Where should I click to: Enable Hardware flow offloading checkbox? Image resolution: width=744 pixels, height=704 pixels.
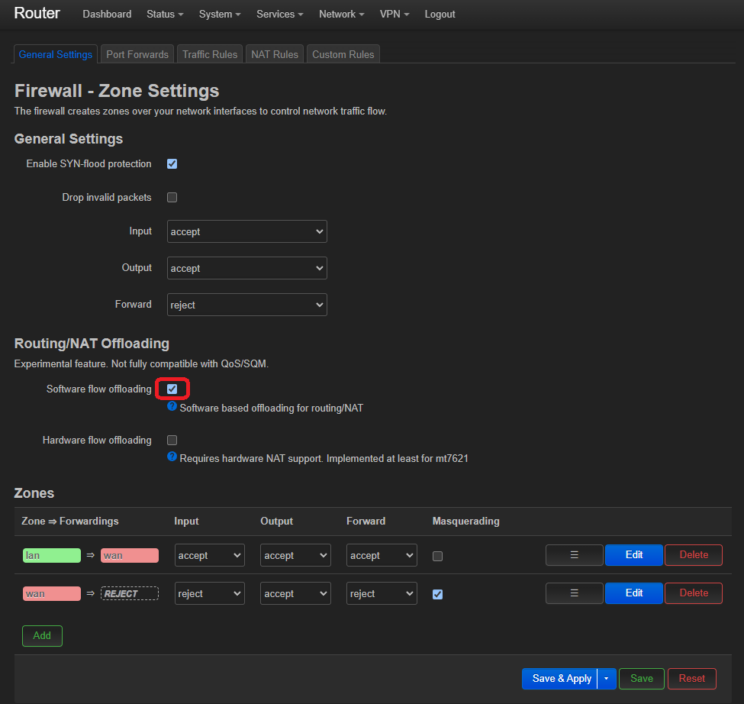[172, 440]
